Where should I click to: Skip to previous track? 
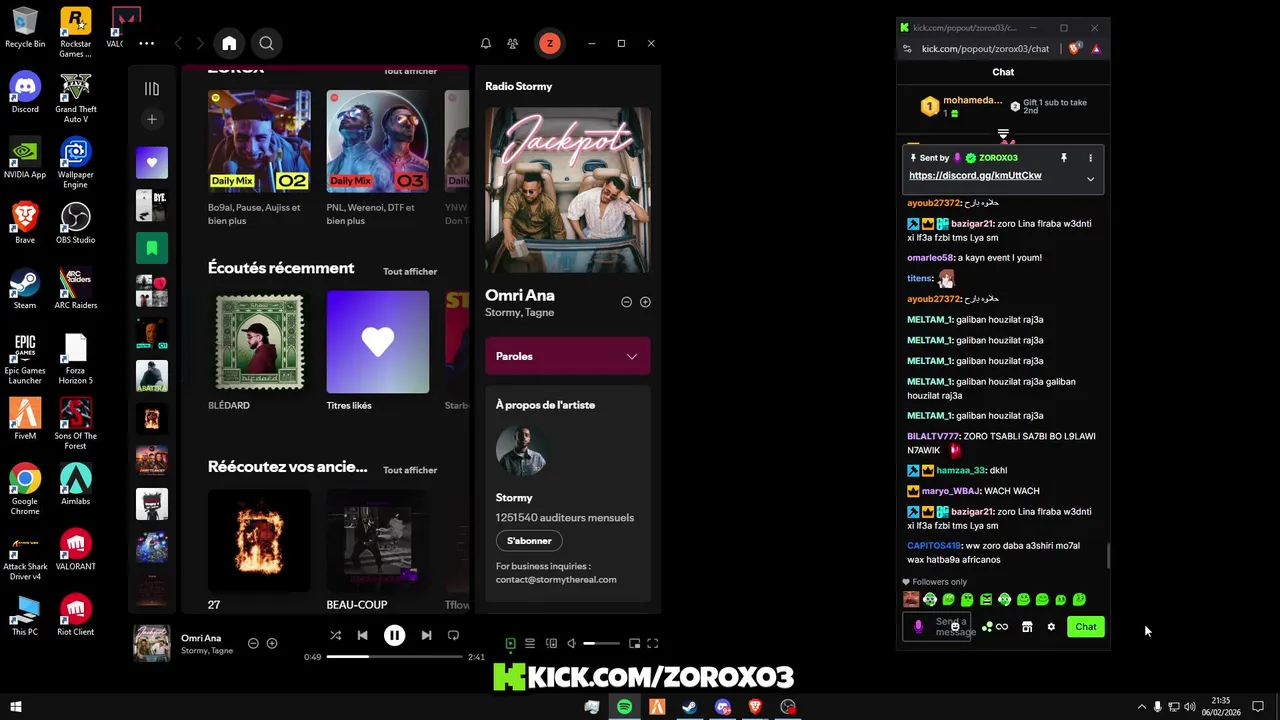(x=362, y=635)
